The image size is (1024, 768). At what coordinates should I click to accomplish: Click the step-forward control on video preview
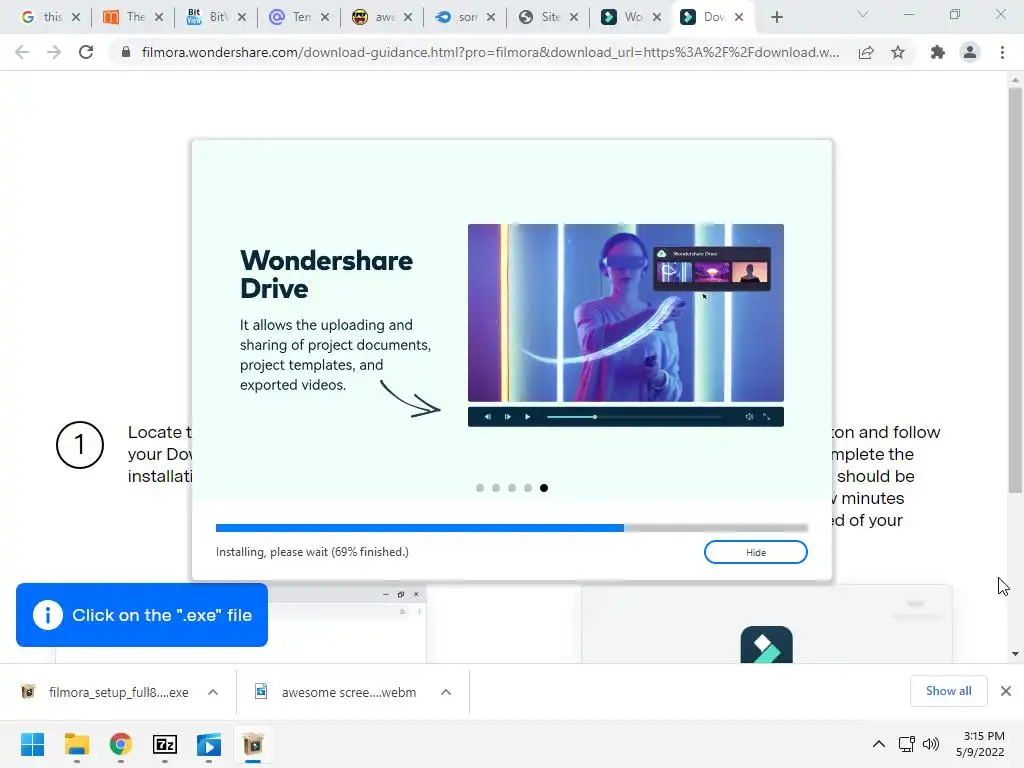[x=507, y=417]
